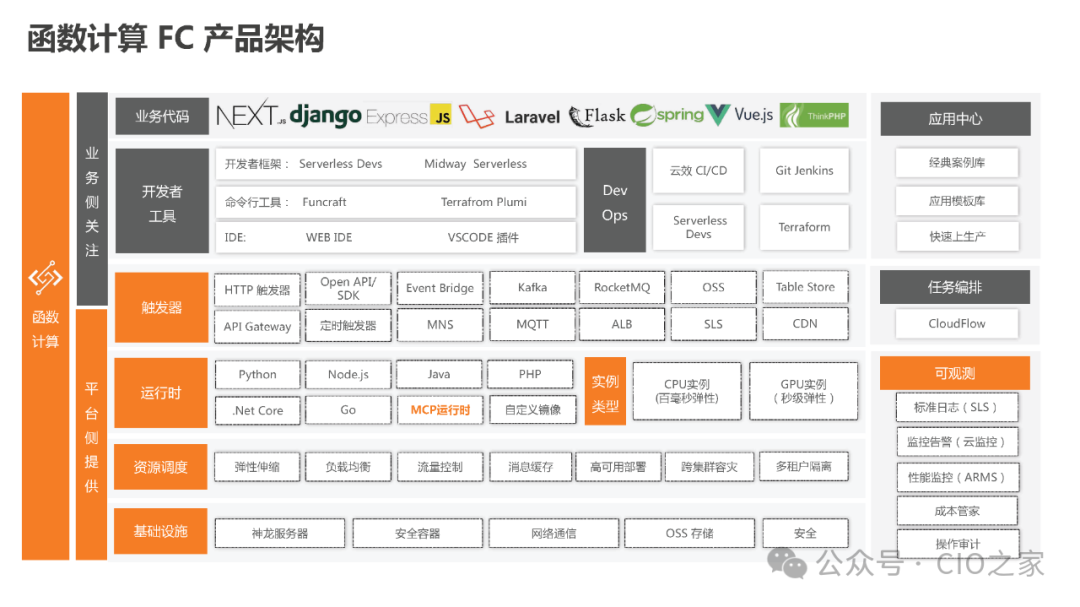Click the 自定义镜像 box

(x=532, y=410)
